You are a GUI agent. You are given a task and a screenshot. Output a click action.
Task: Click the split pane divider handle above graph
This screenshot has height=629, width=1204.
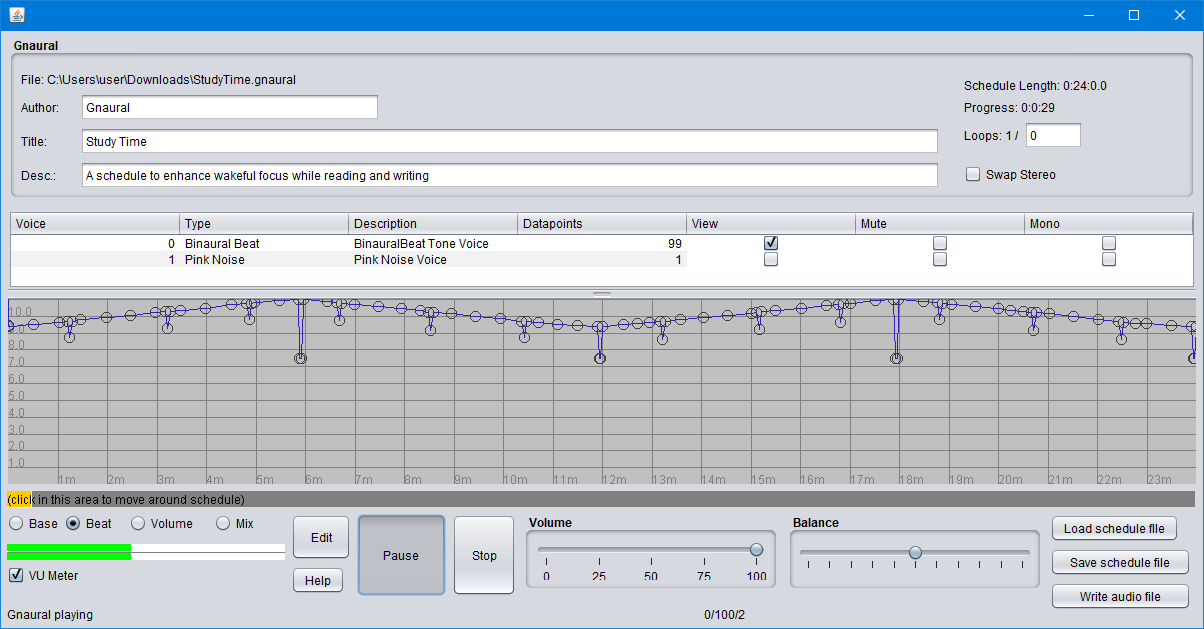[601, 294]
